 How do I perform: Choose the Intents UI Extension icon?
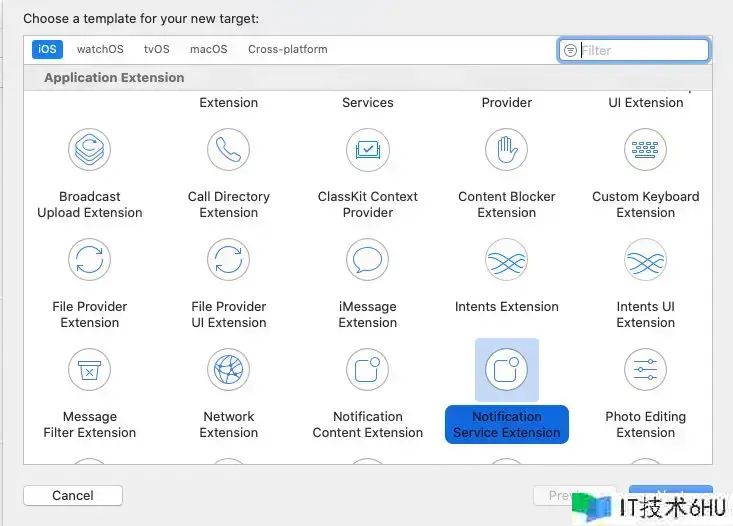(645, 260)
